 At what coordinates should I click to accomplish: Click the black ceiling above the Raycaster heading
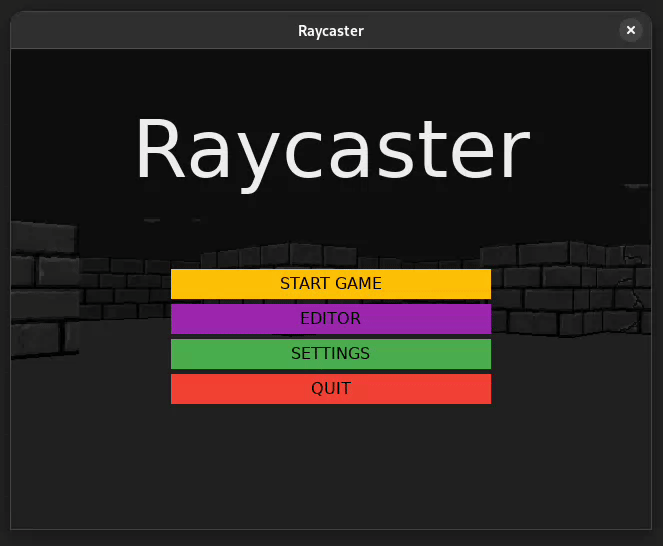point(330,75)
